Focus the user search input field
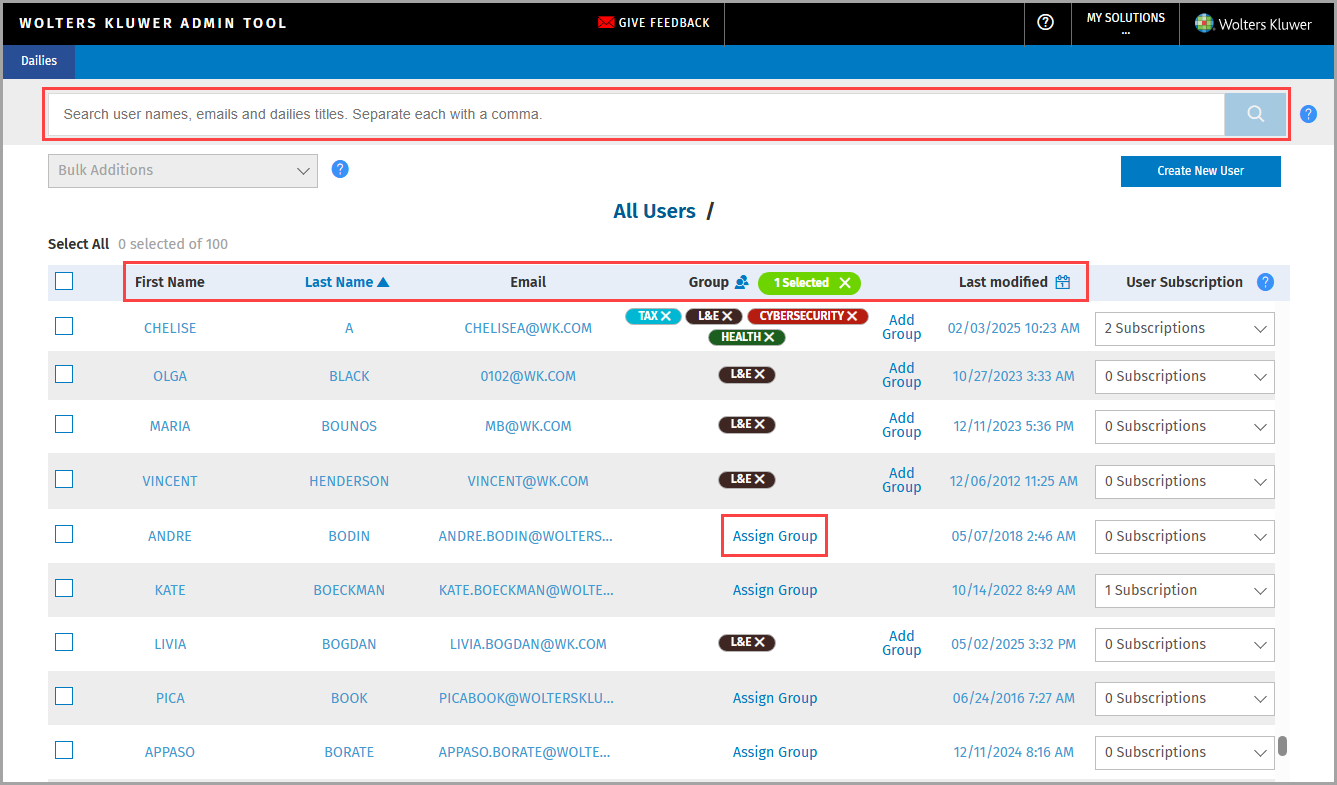Screen dimensions: 1337x785 point(636,114)
